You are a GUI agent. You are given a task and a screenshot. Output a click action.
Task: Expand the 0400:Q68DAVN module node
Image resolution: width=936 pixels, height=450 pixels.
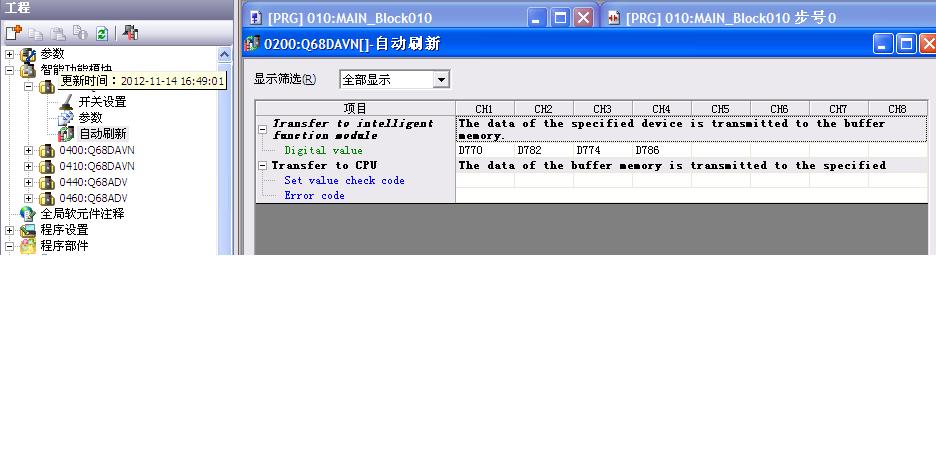(29, 150)
